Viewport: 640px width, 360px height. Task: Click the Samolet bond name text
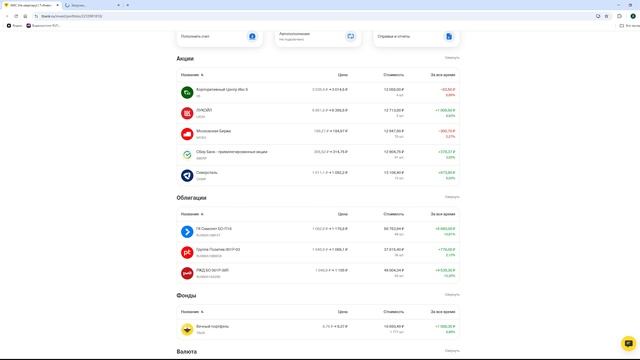pyautogui.click(x=213, y=229)
